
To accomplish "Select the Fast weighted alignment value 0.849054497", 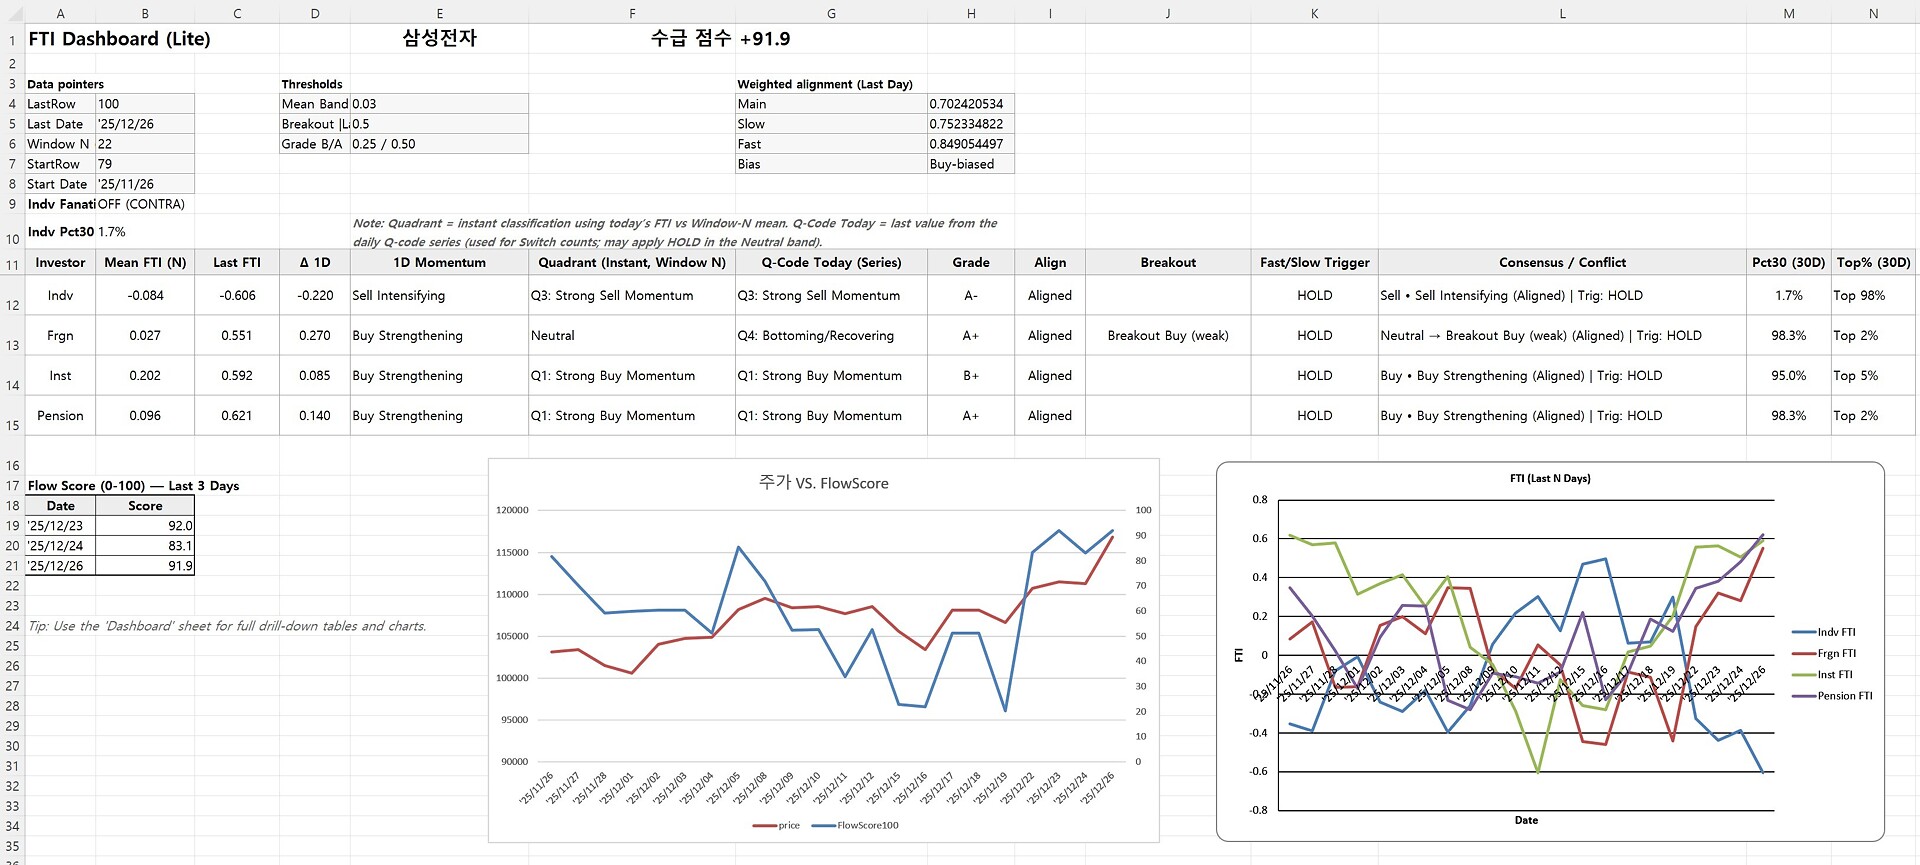I will tap(969, 144).
